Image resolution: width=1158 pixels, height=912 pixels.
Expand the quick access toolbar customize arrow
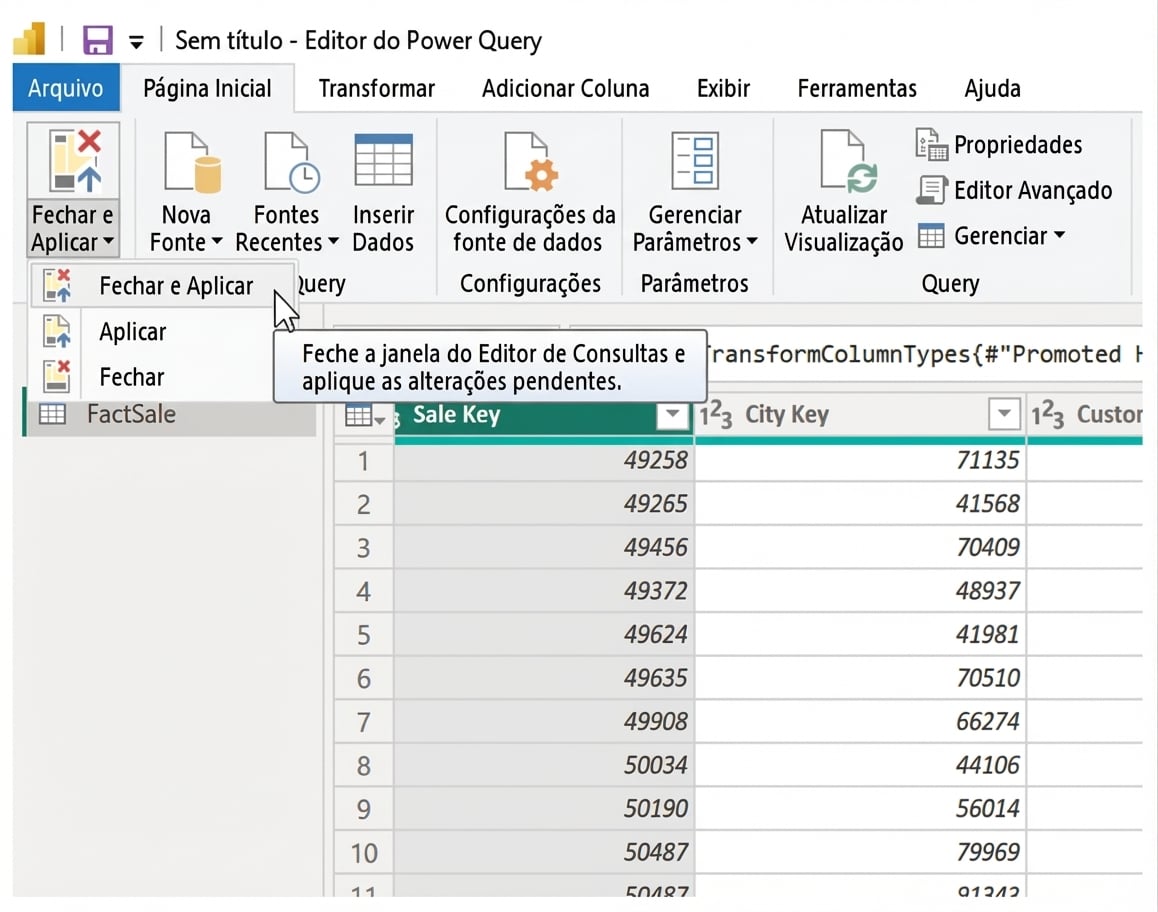136,42
